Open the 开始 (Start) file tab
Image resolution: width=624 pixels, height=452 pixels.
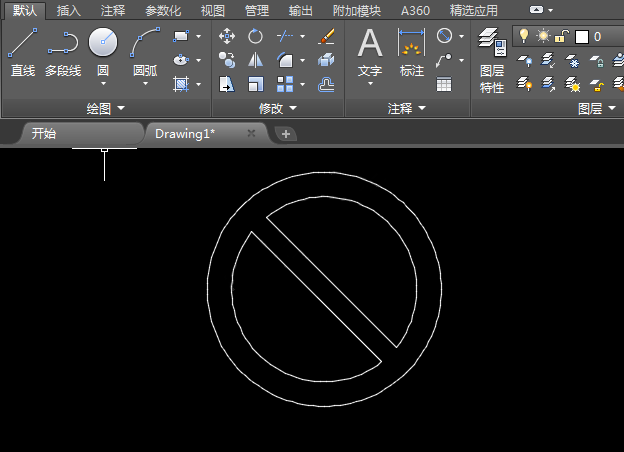pyautogui.click(x=81, y=133)
